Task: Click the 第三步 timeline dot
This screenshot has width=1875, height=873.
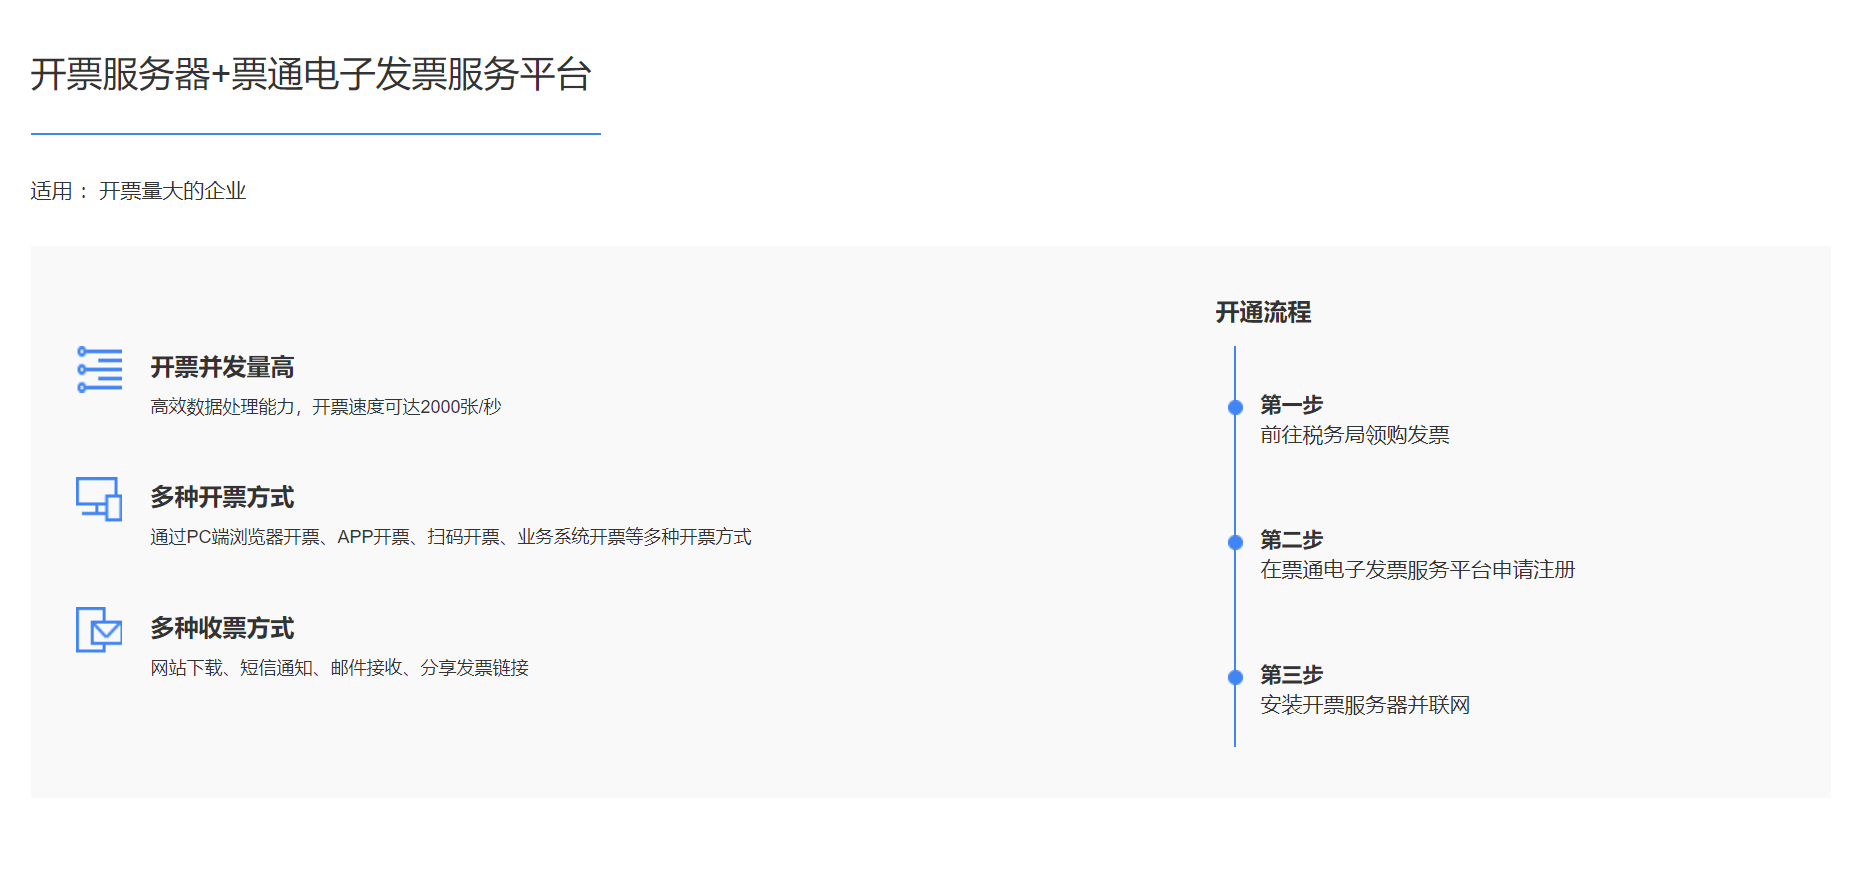Action: click(1235, 677)
